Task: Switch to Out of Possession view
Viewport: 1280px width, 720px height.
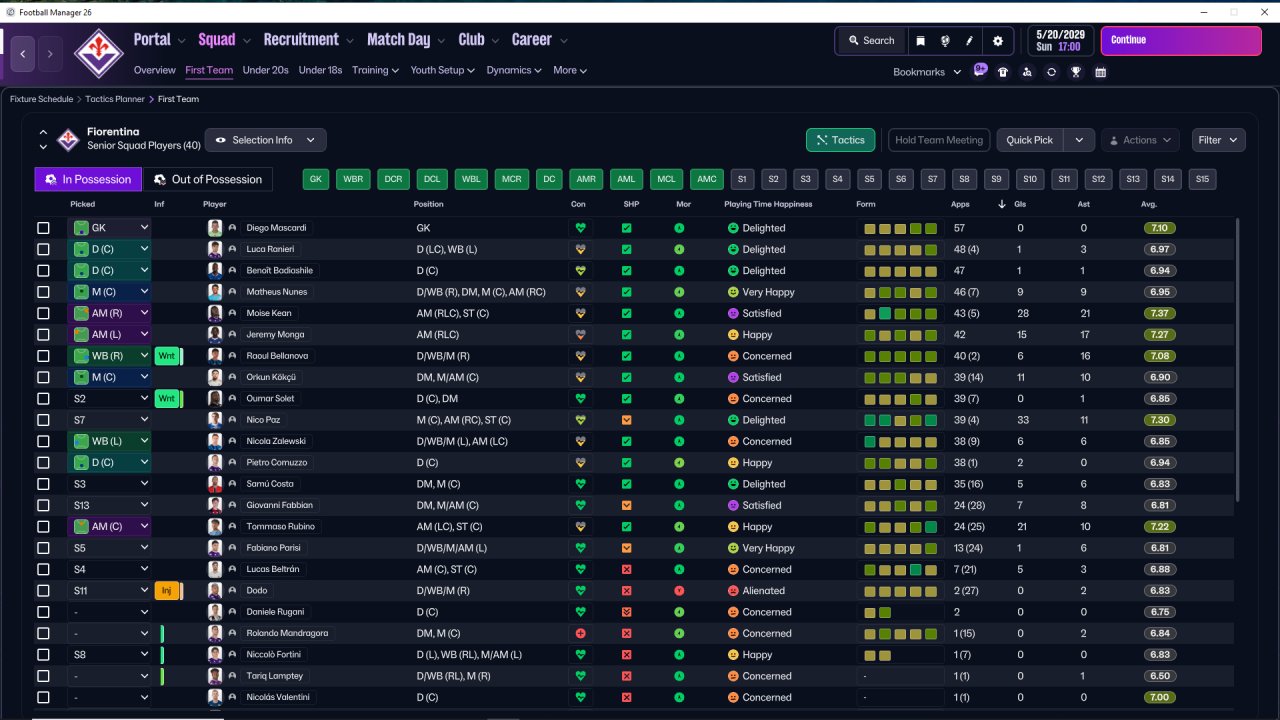Action: [x=209, y=179]
